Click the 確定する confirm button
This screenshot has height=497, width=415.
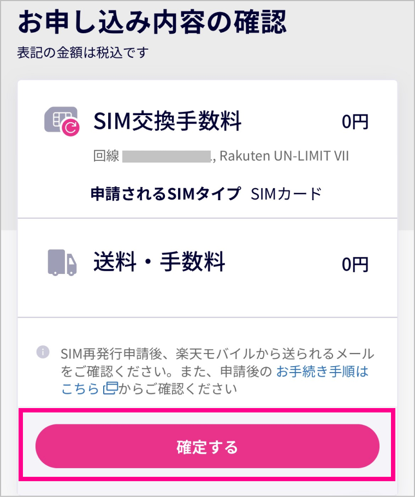[207, 446]
